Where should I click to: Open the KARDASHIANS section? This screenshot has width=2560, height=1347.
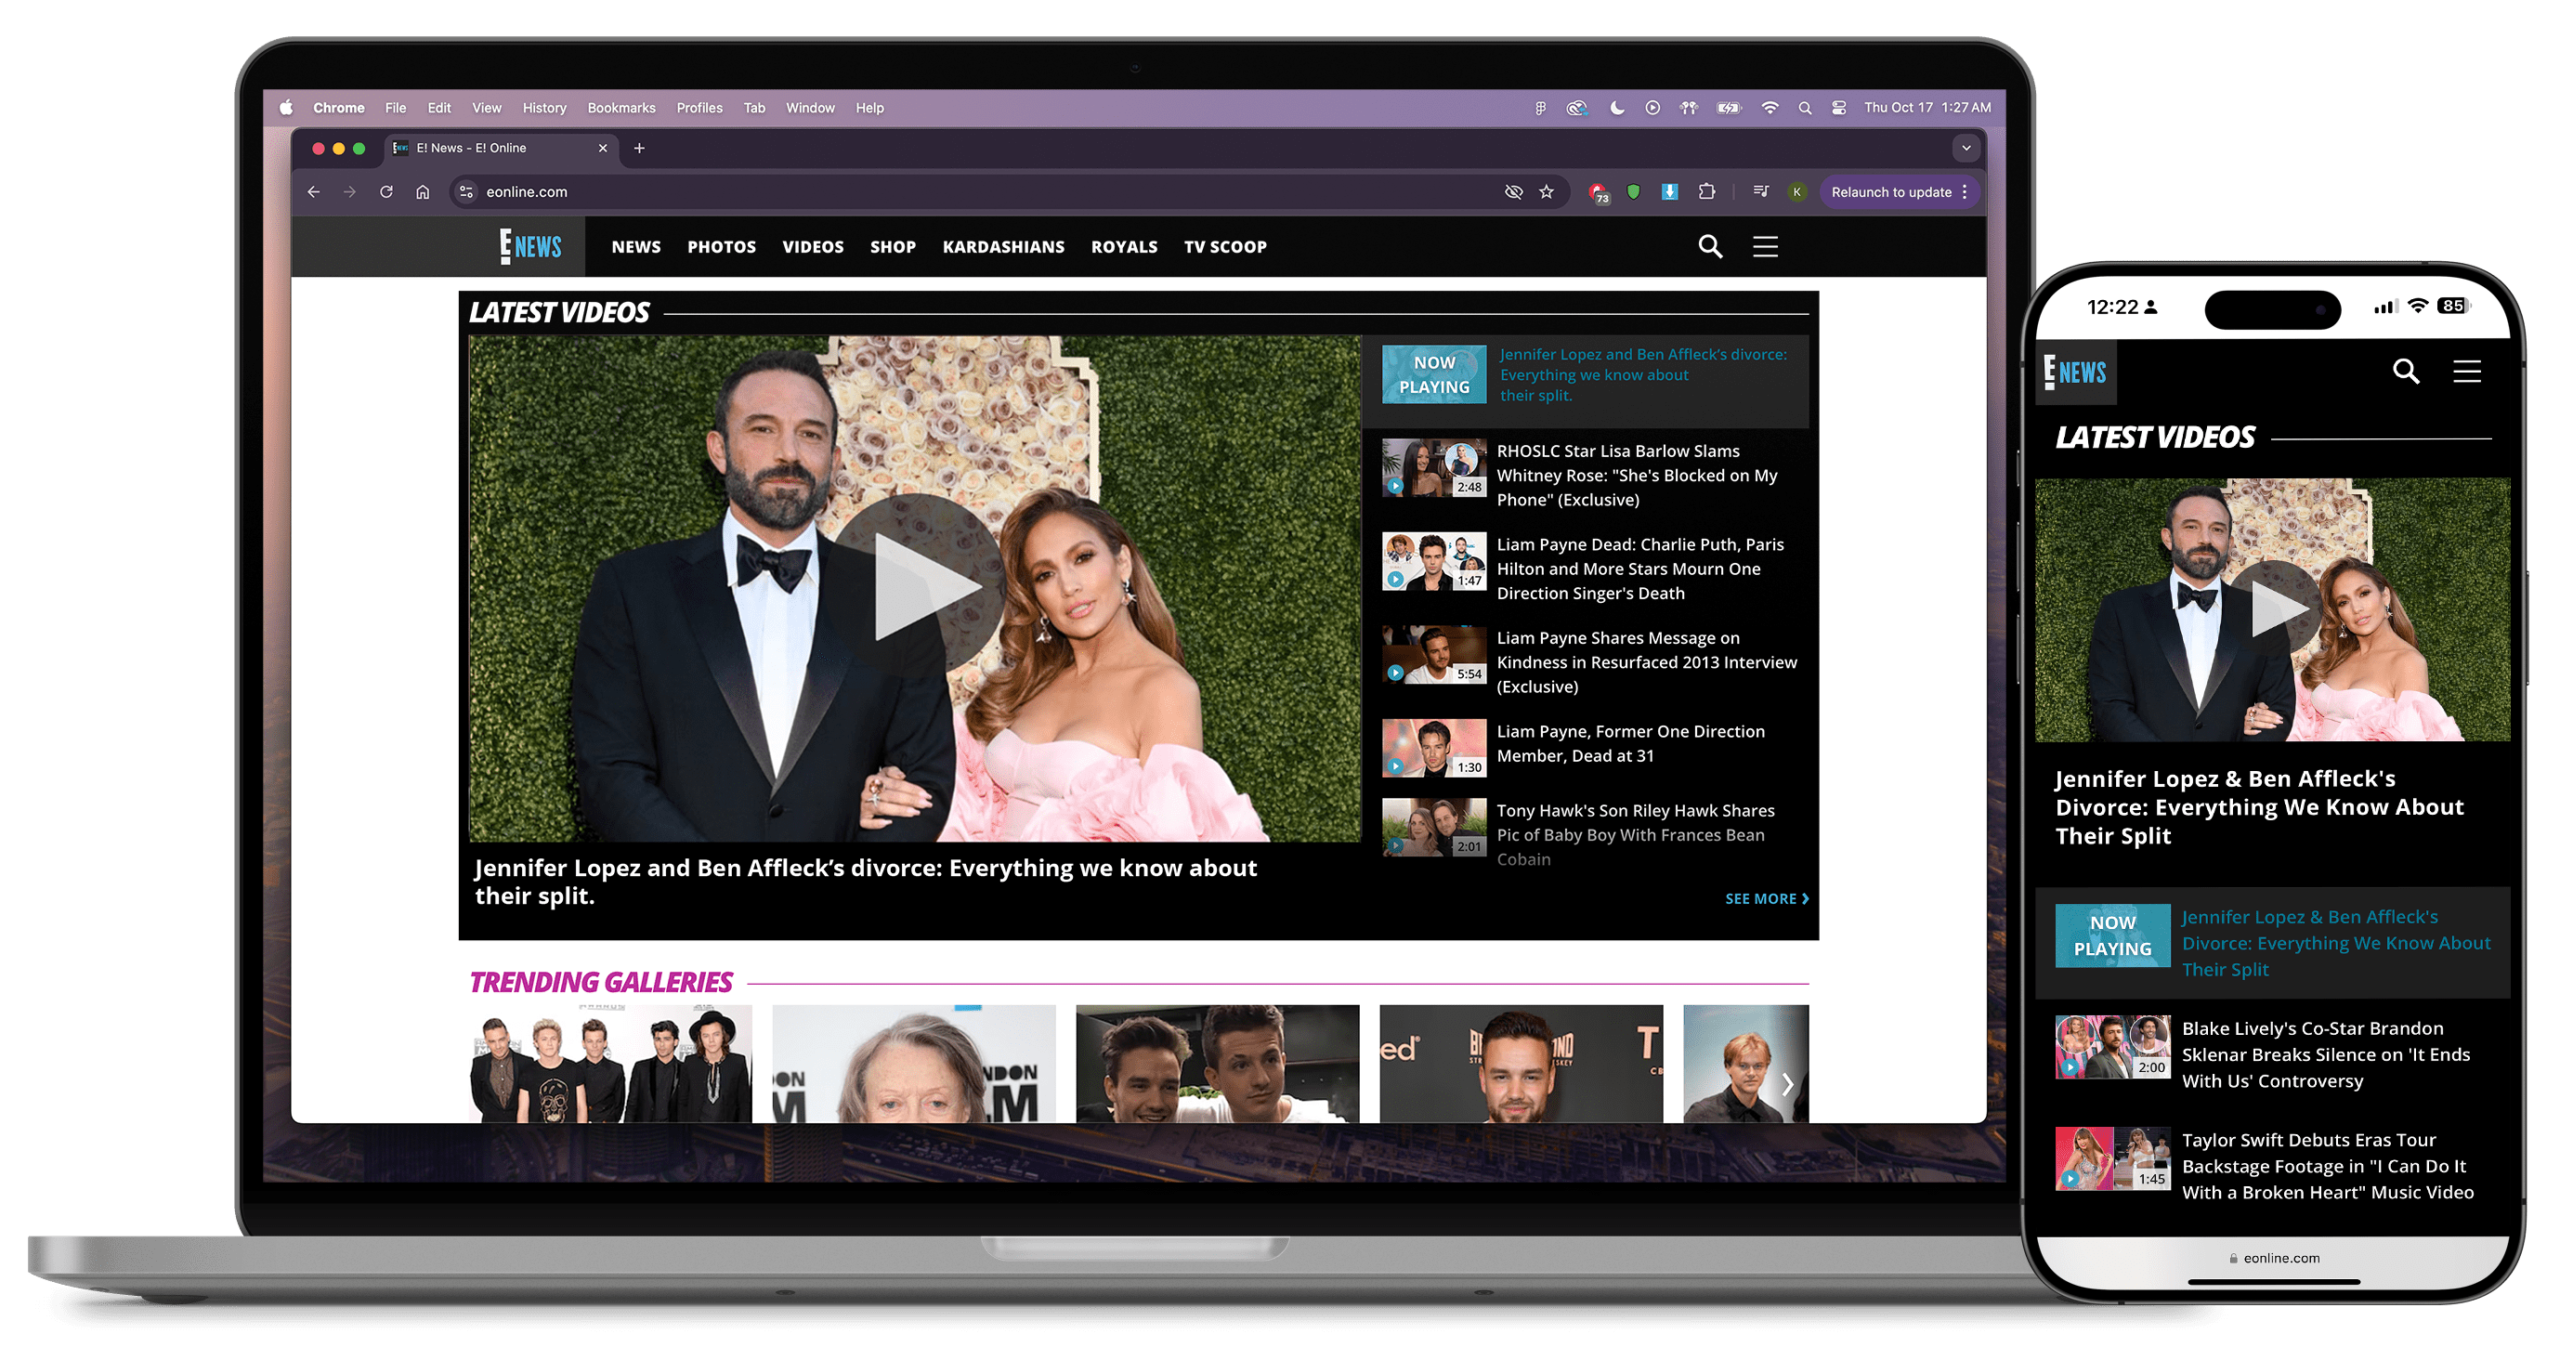point(1003,246)
